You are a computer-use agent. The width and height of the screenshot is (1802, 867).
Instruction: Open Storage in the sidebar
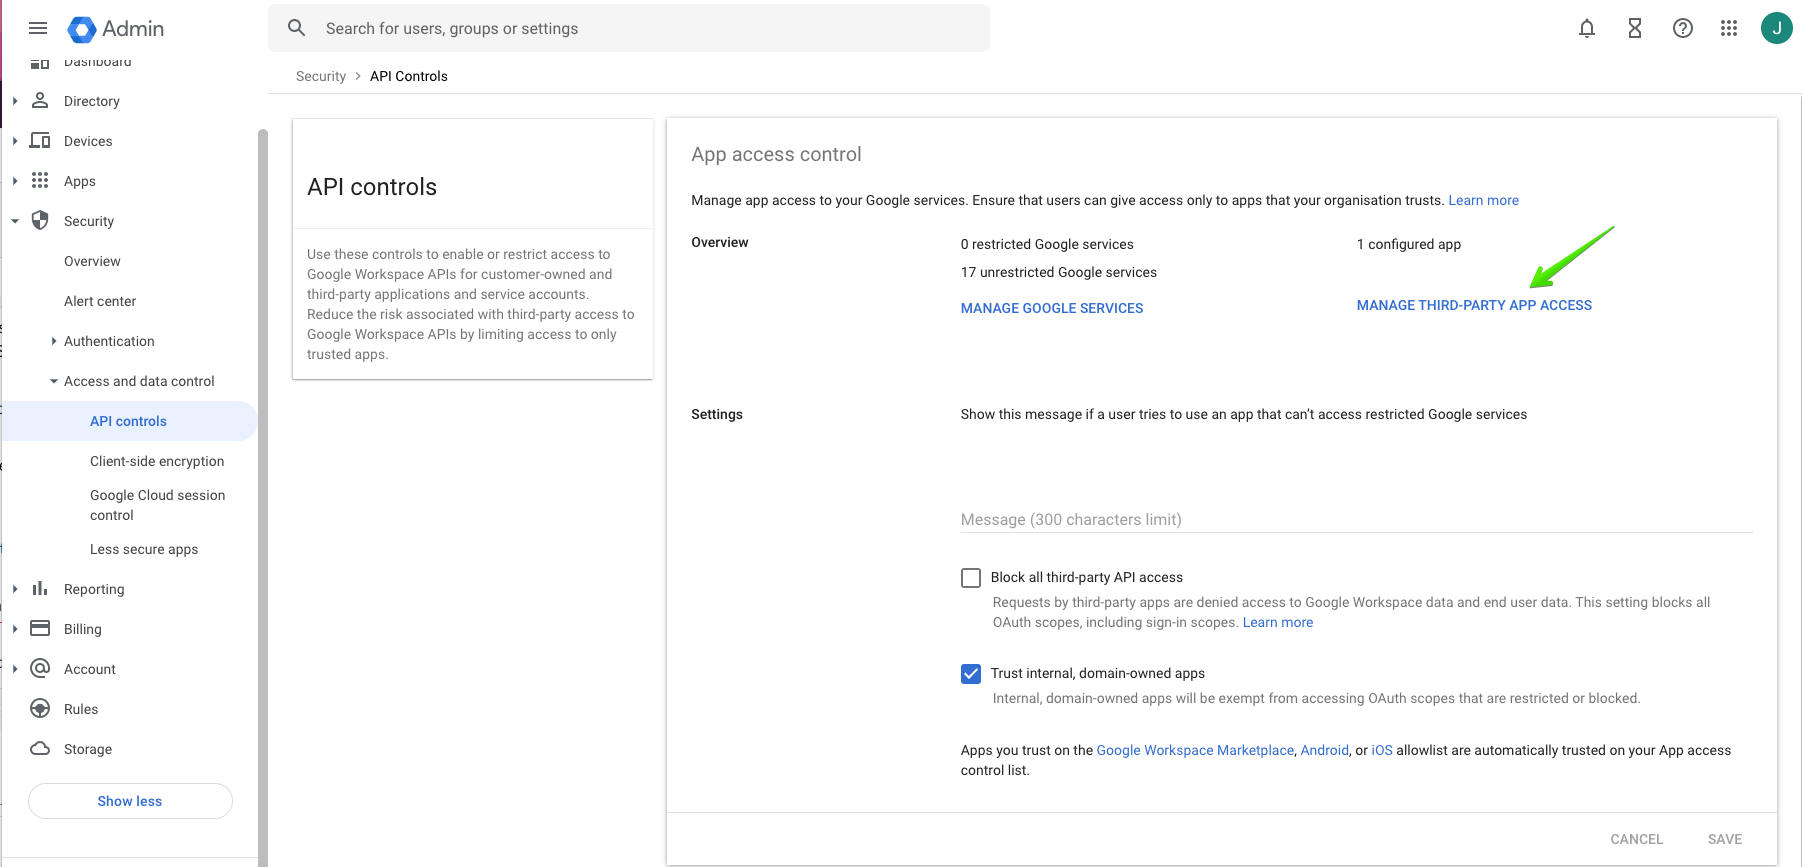pyautogui.click(x=88, y=749)
